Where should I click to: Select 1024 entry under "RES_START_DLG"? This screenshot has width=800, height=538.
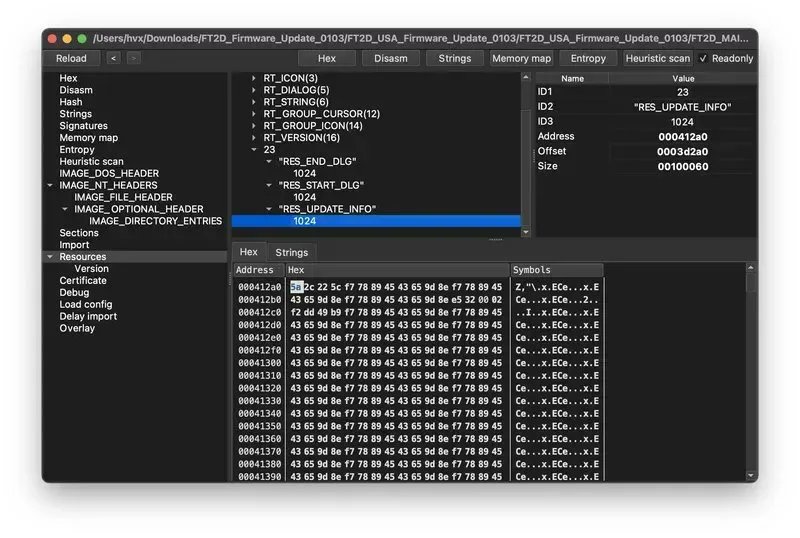point(305,197)
